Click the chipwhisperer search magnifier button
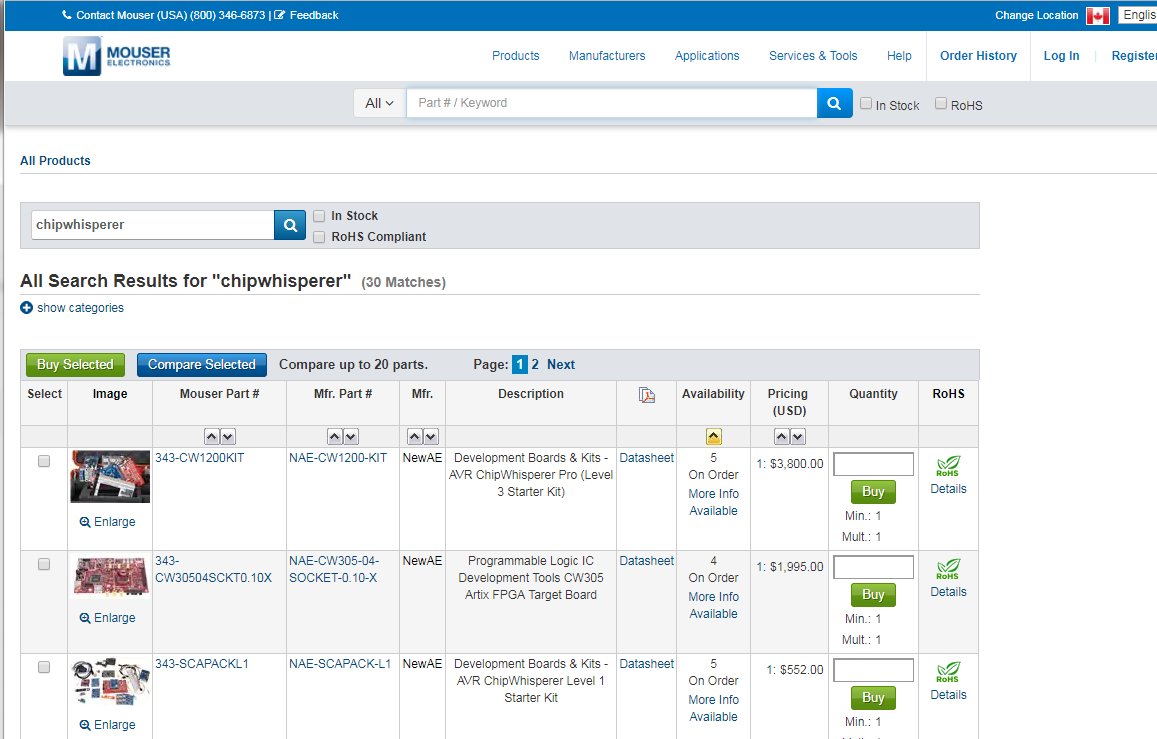The image size is (1157, 739). click(290, 225)
